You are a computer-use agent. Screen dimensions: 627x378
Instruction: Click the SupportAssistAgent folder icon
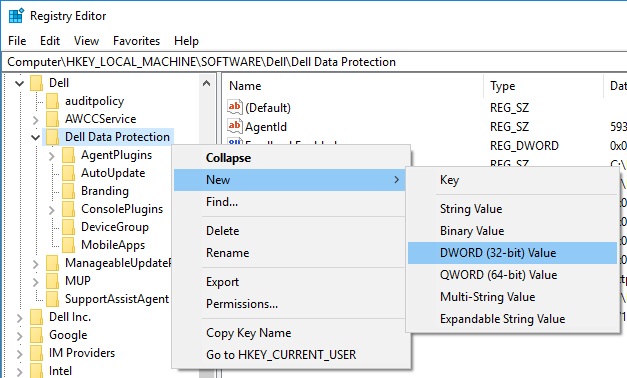point(52,299)
